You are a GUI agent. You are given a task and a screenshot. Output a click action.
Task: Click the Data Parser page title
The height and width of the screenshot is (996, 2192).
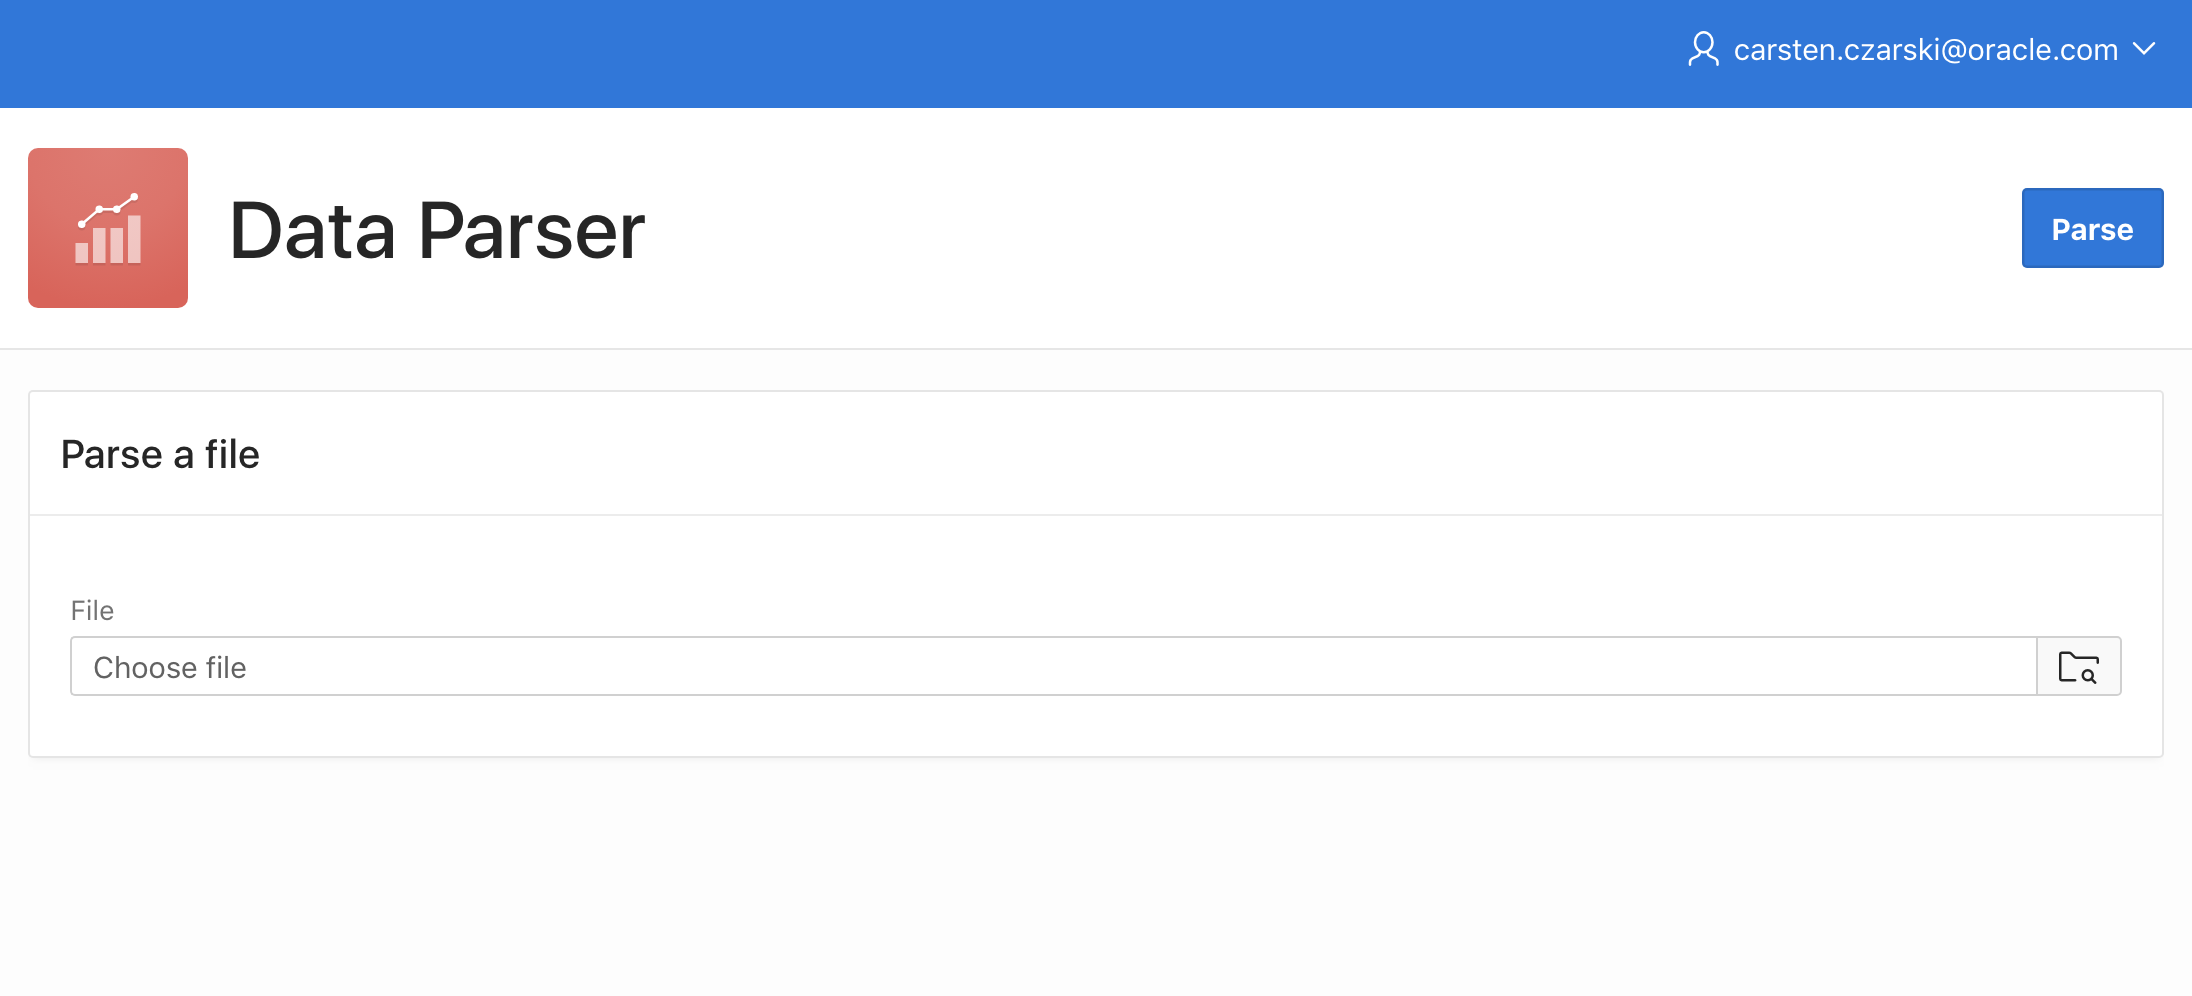[437, 231]
